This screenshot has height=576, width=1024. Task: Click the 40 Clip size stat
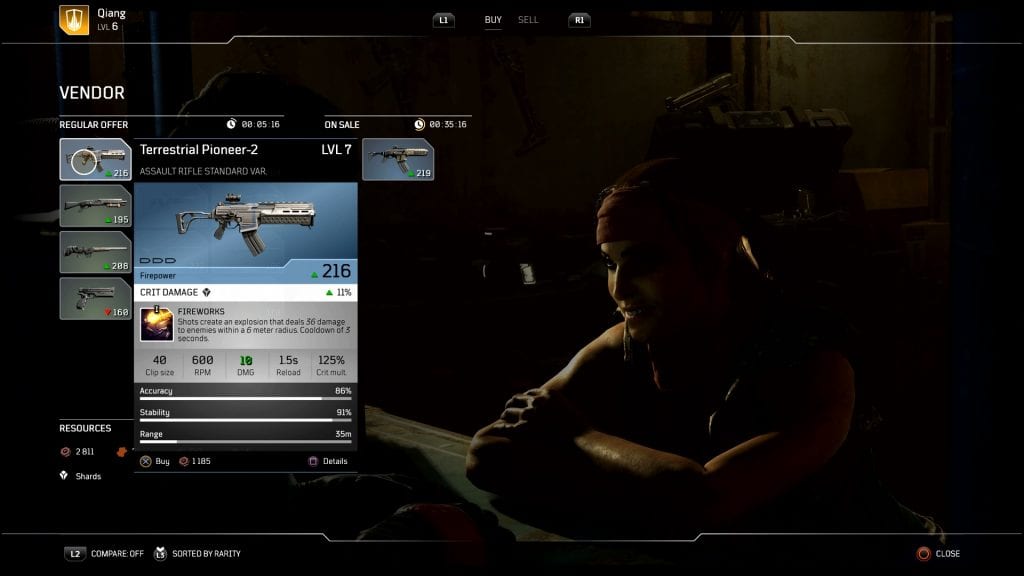point(159,365)
